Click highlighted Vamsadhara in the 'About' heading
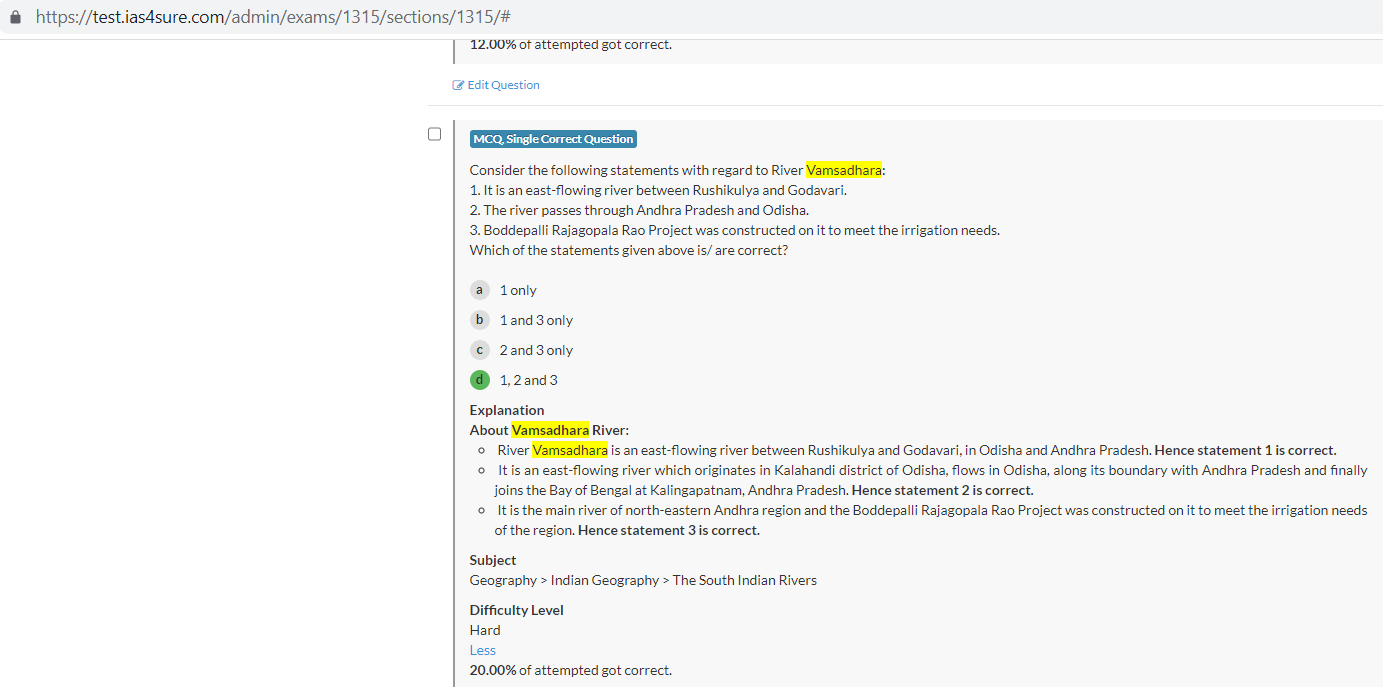This screenshot has height=687, width=1383. 550,430
